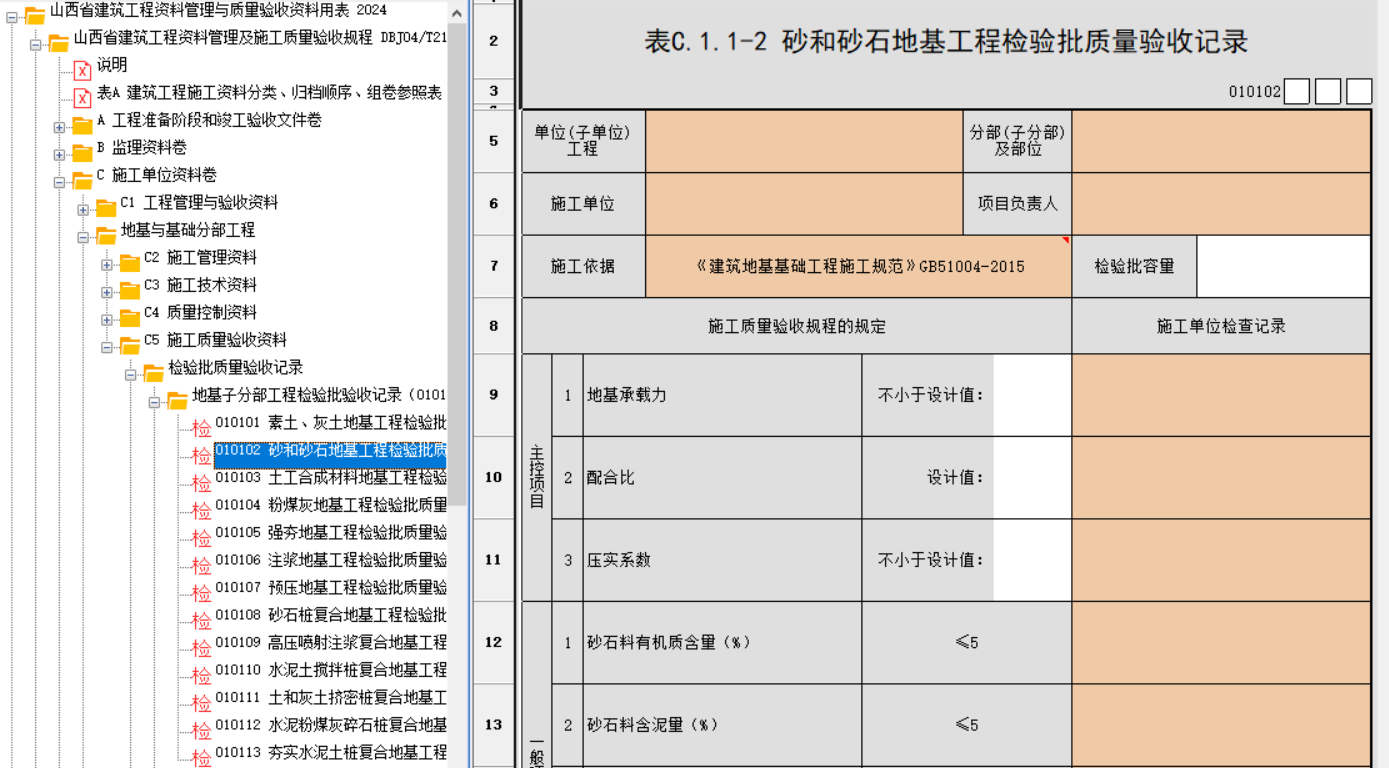Expand the C4 质量控制资料 node
This screenshot has width=1389, height=768.
tap(107, 319)
